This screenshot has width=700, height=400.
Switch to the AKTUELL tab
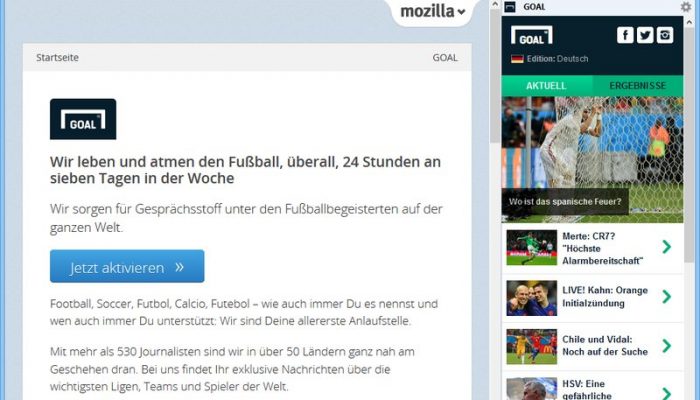coord(546,86)
